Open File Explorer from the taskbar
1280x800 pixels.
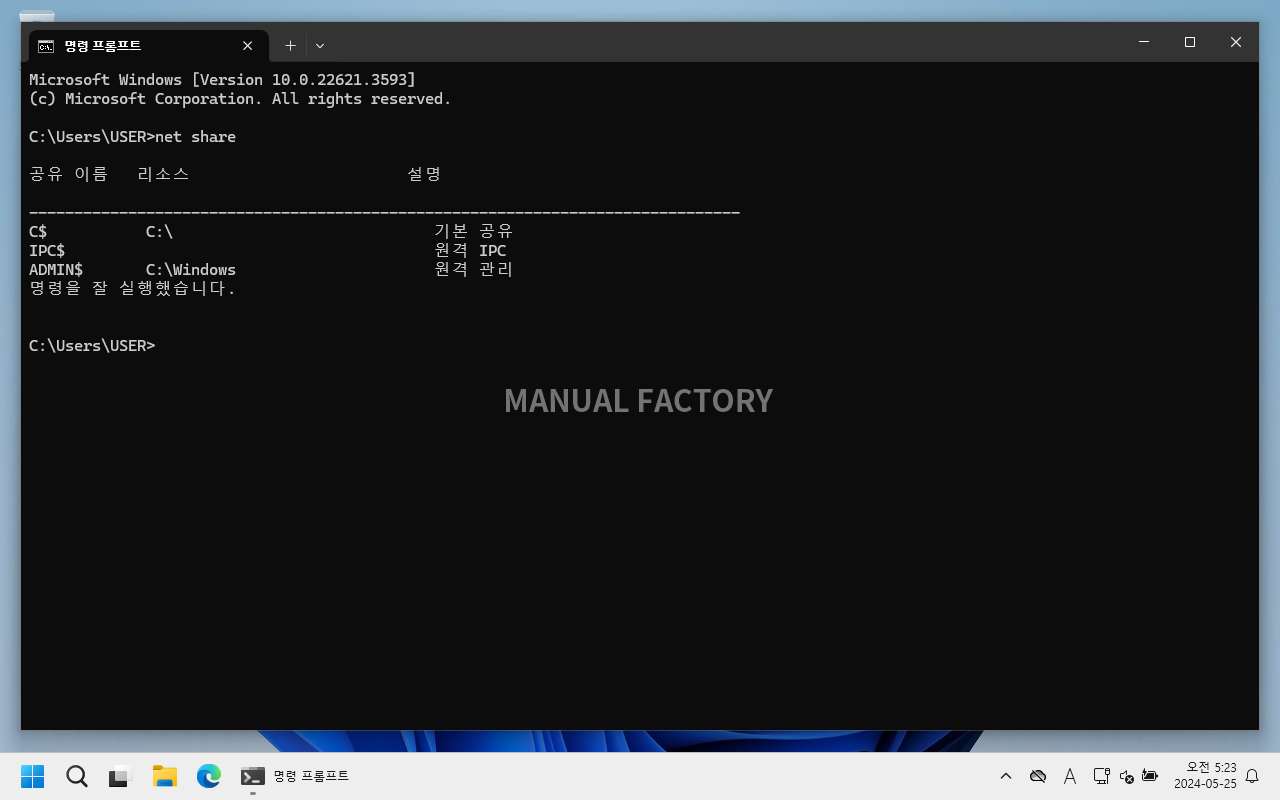coord(164,776)
